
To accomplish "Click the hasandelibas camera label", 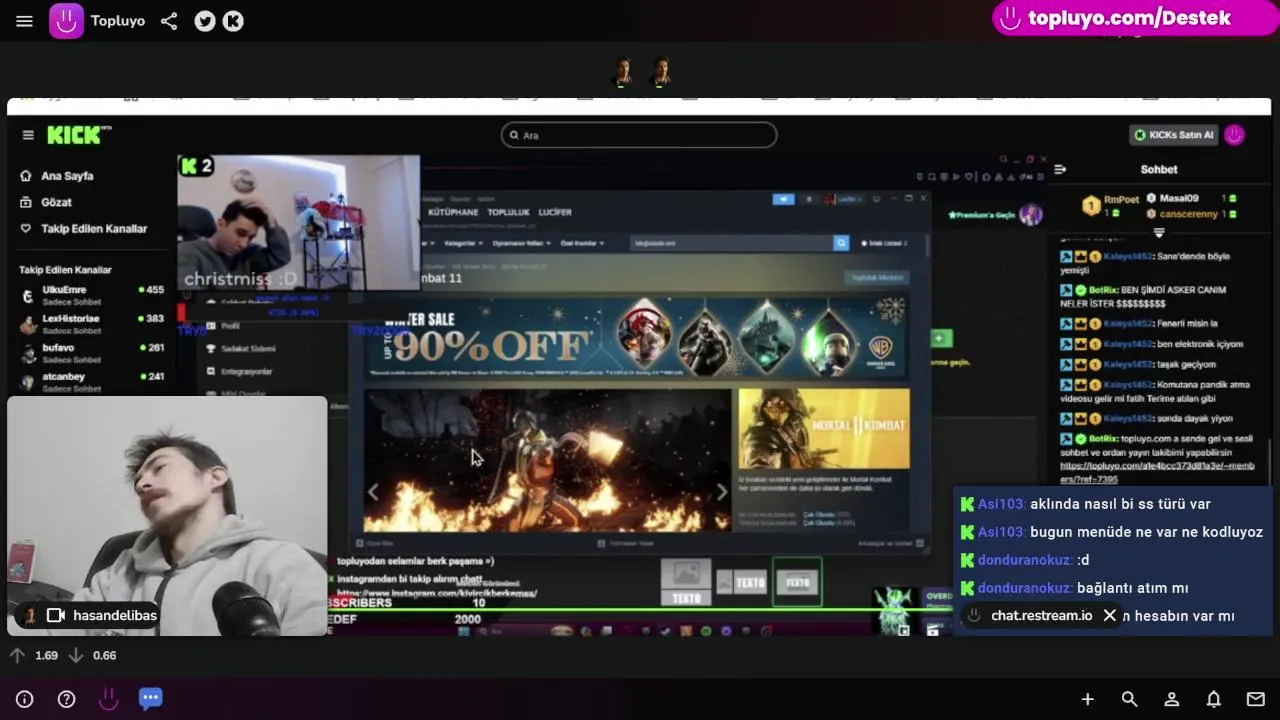I will 115,615.
